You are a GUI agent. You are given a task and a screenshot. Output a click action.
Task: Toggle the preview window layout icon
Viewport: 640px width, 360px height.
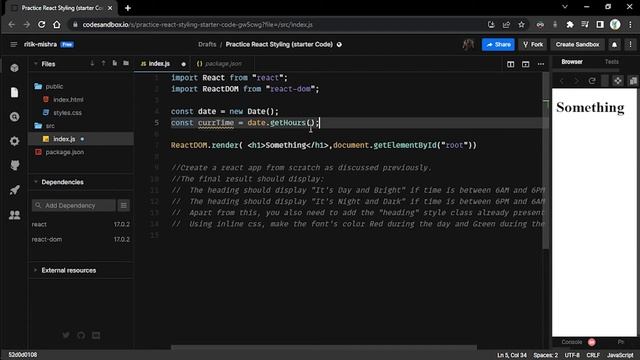coord(525,64)
